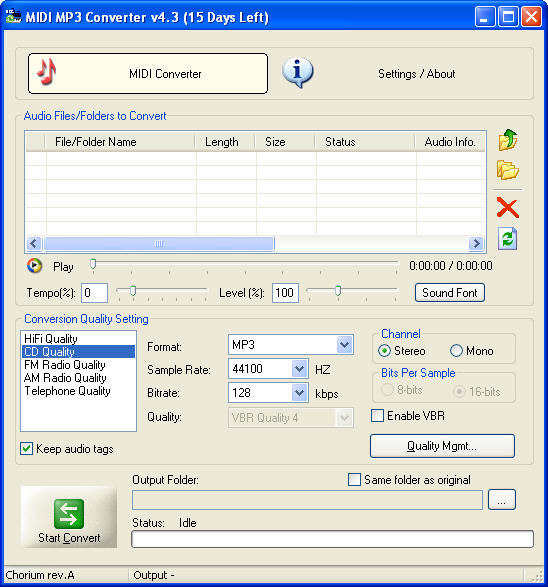Click the add files icon with green arrow

coord(508,140)
